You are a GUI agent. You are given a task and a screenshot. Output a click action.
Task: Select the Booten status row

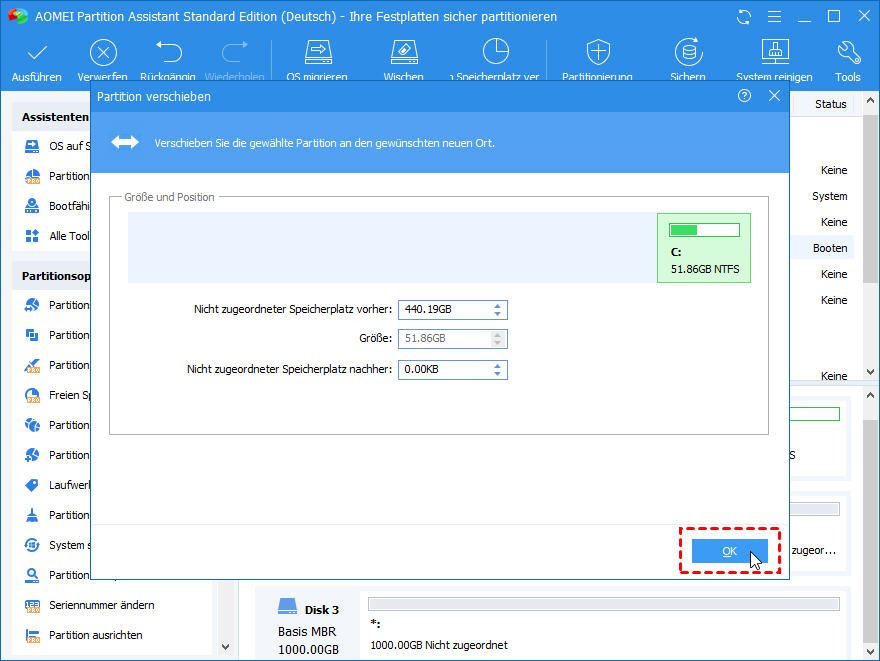tap(830, 248)
